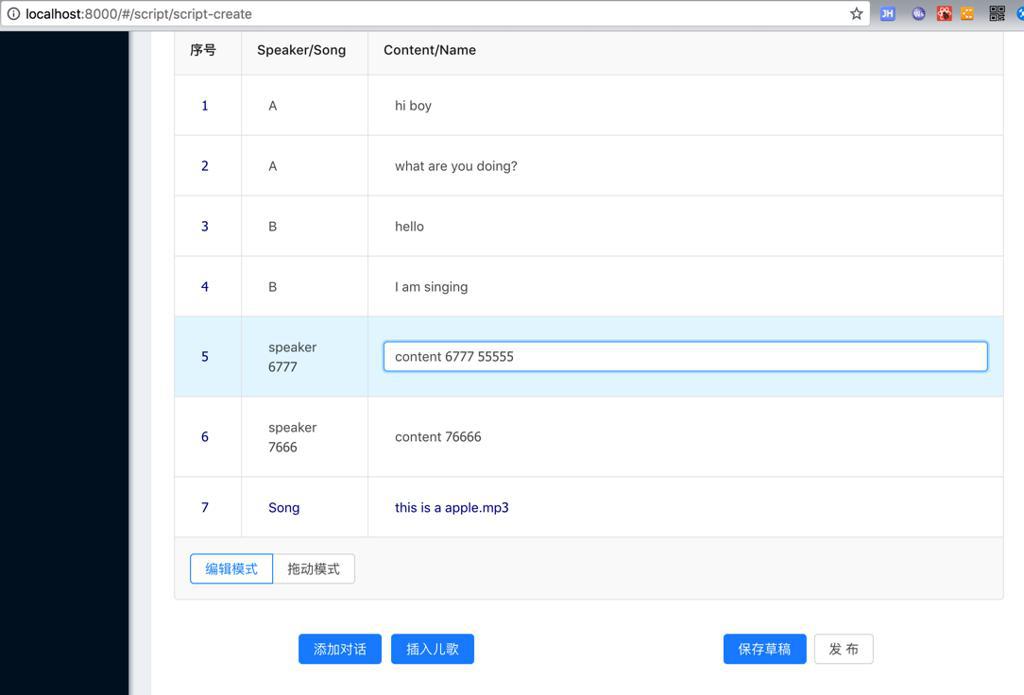Switch to 拖动模式 drag mode
1024x695 pixels.
[x=313, y=569]
